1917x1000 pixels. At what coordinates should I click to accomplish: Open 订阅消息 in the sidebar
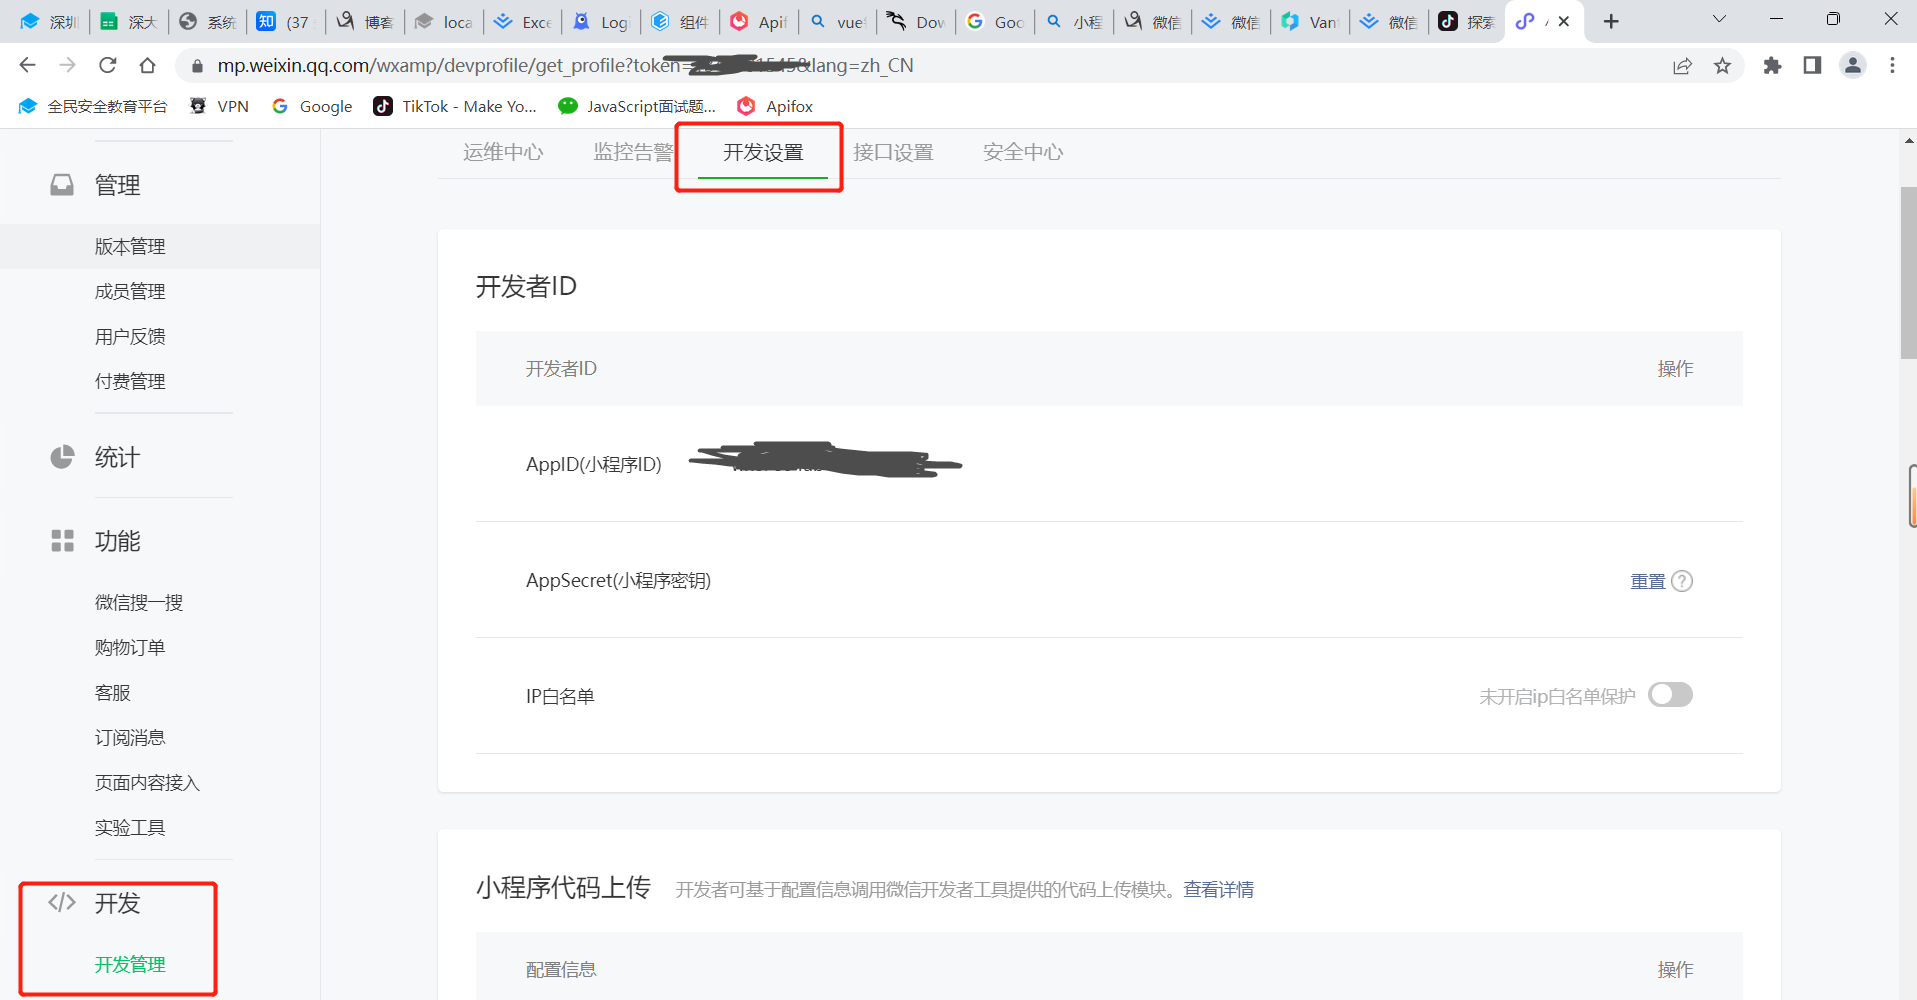pos(130,738)
